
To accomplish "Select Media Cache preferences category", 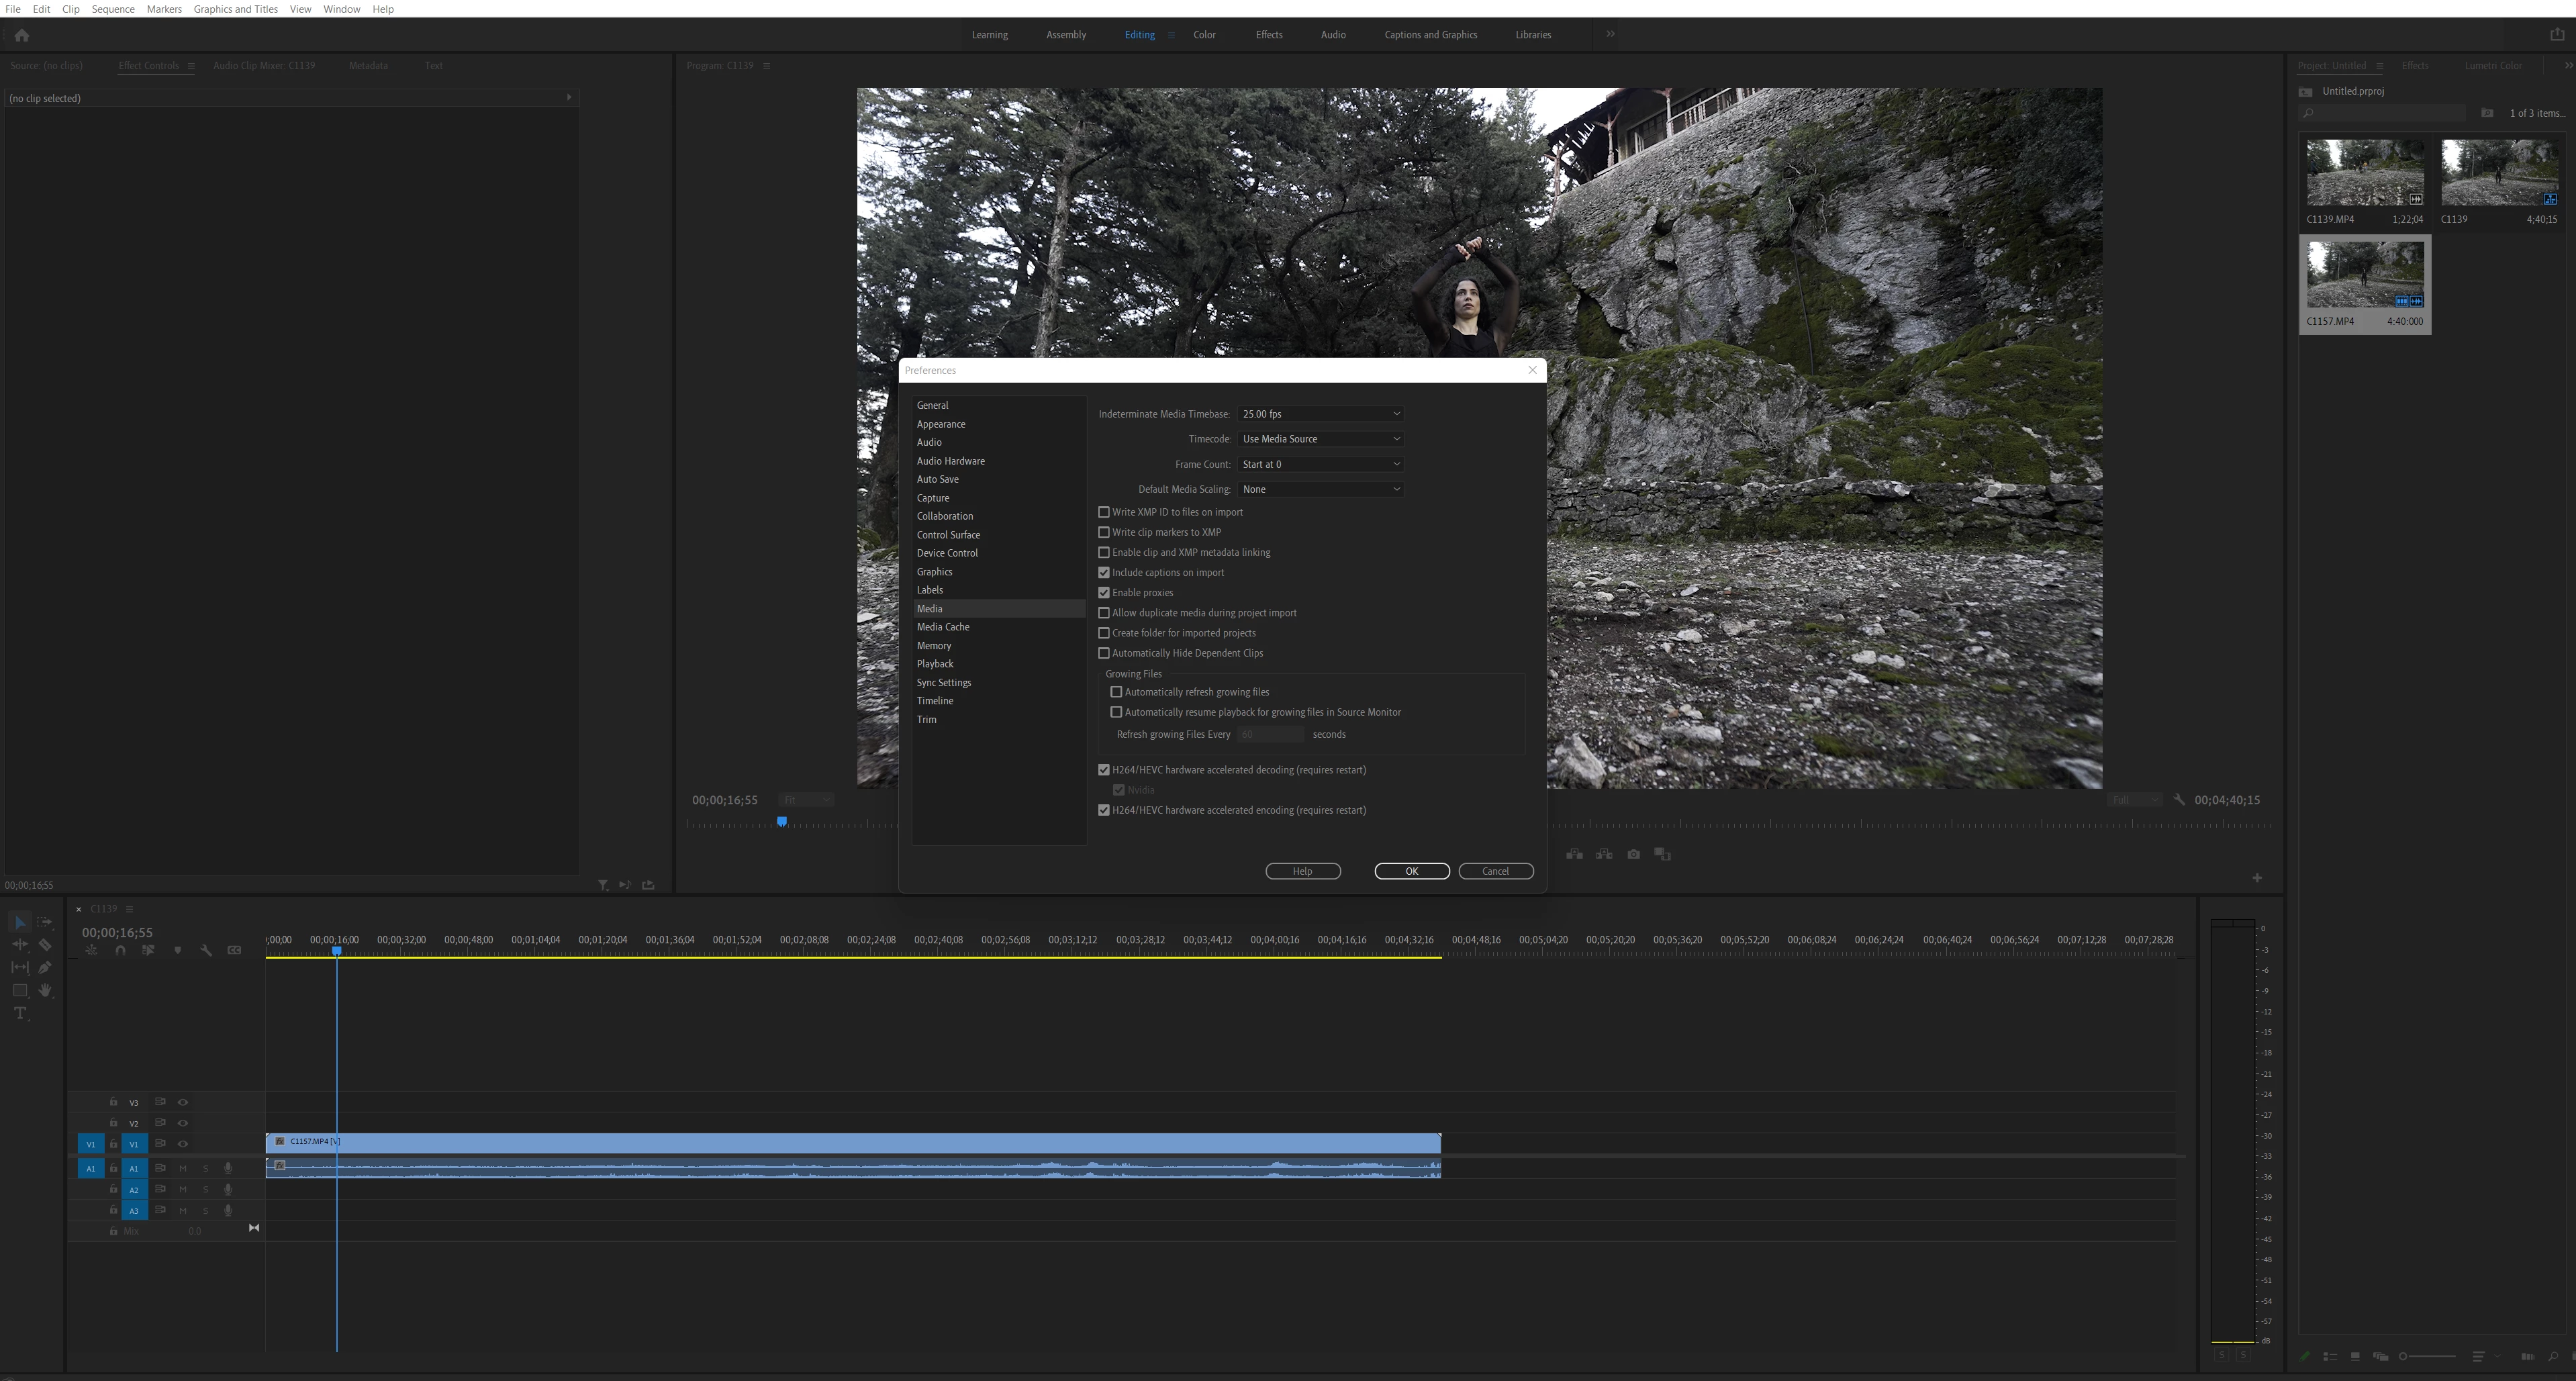I will click(x=943, y=627).
